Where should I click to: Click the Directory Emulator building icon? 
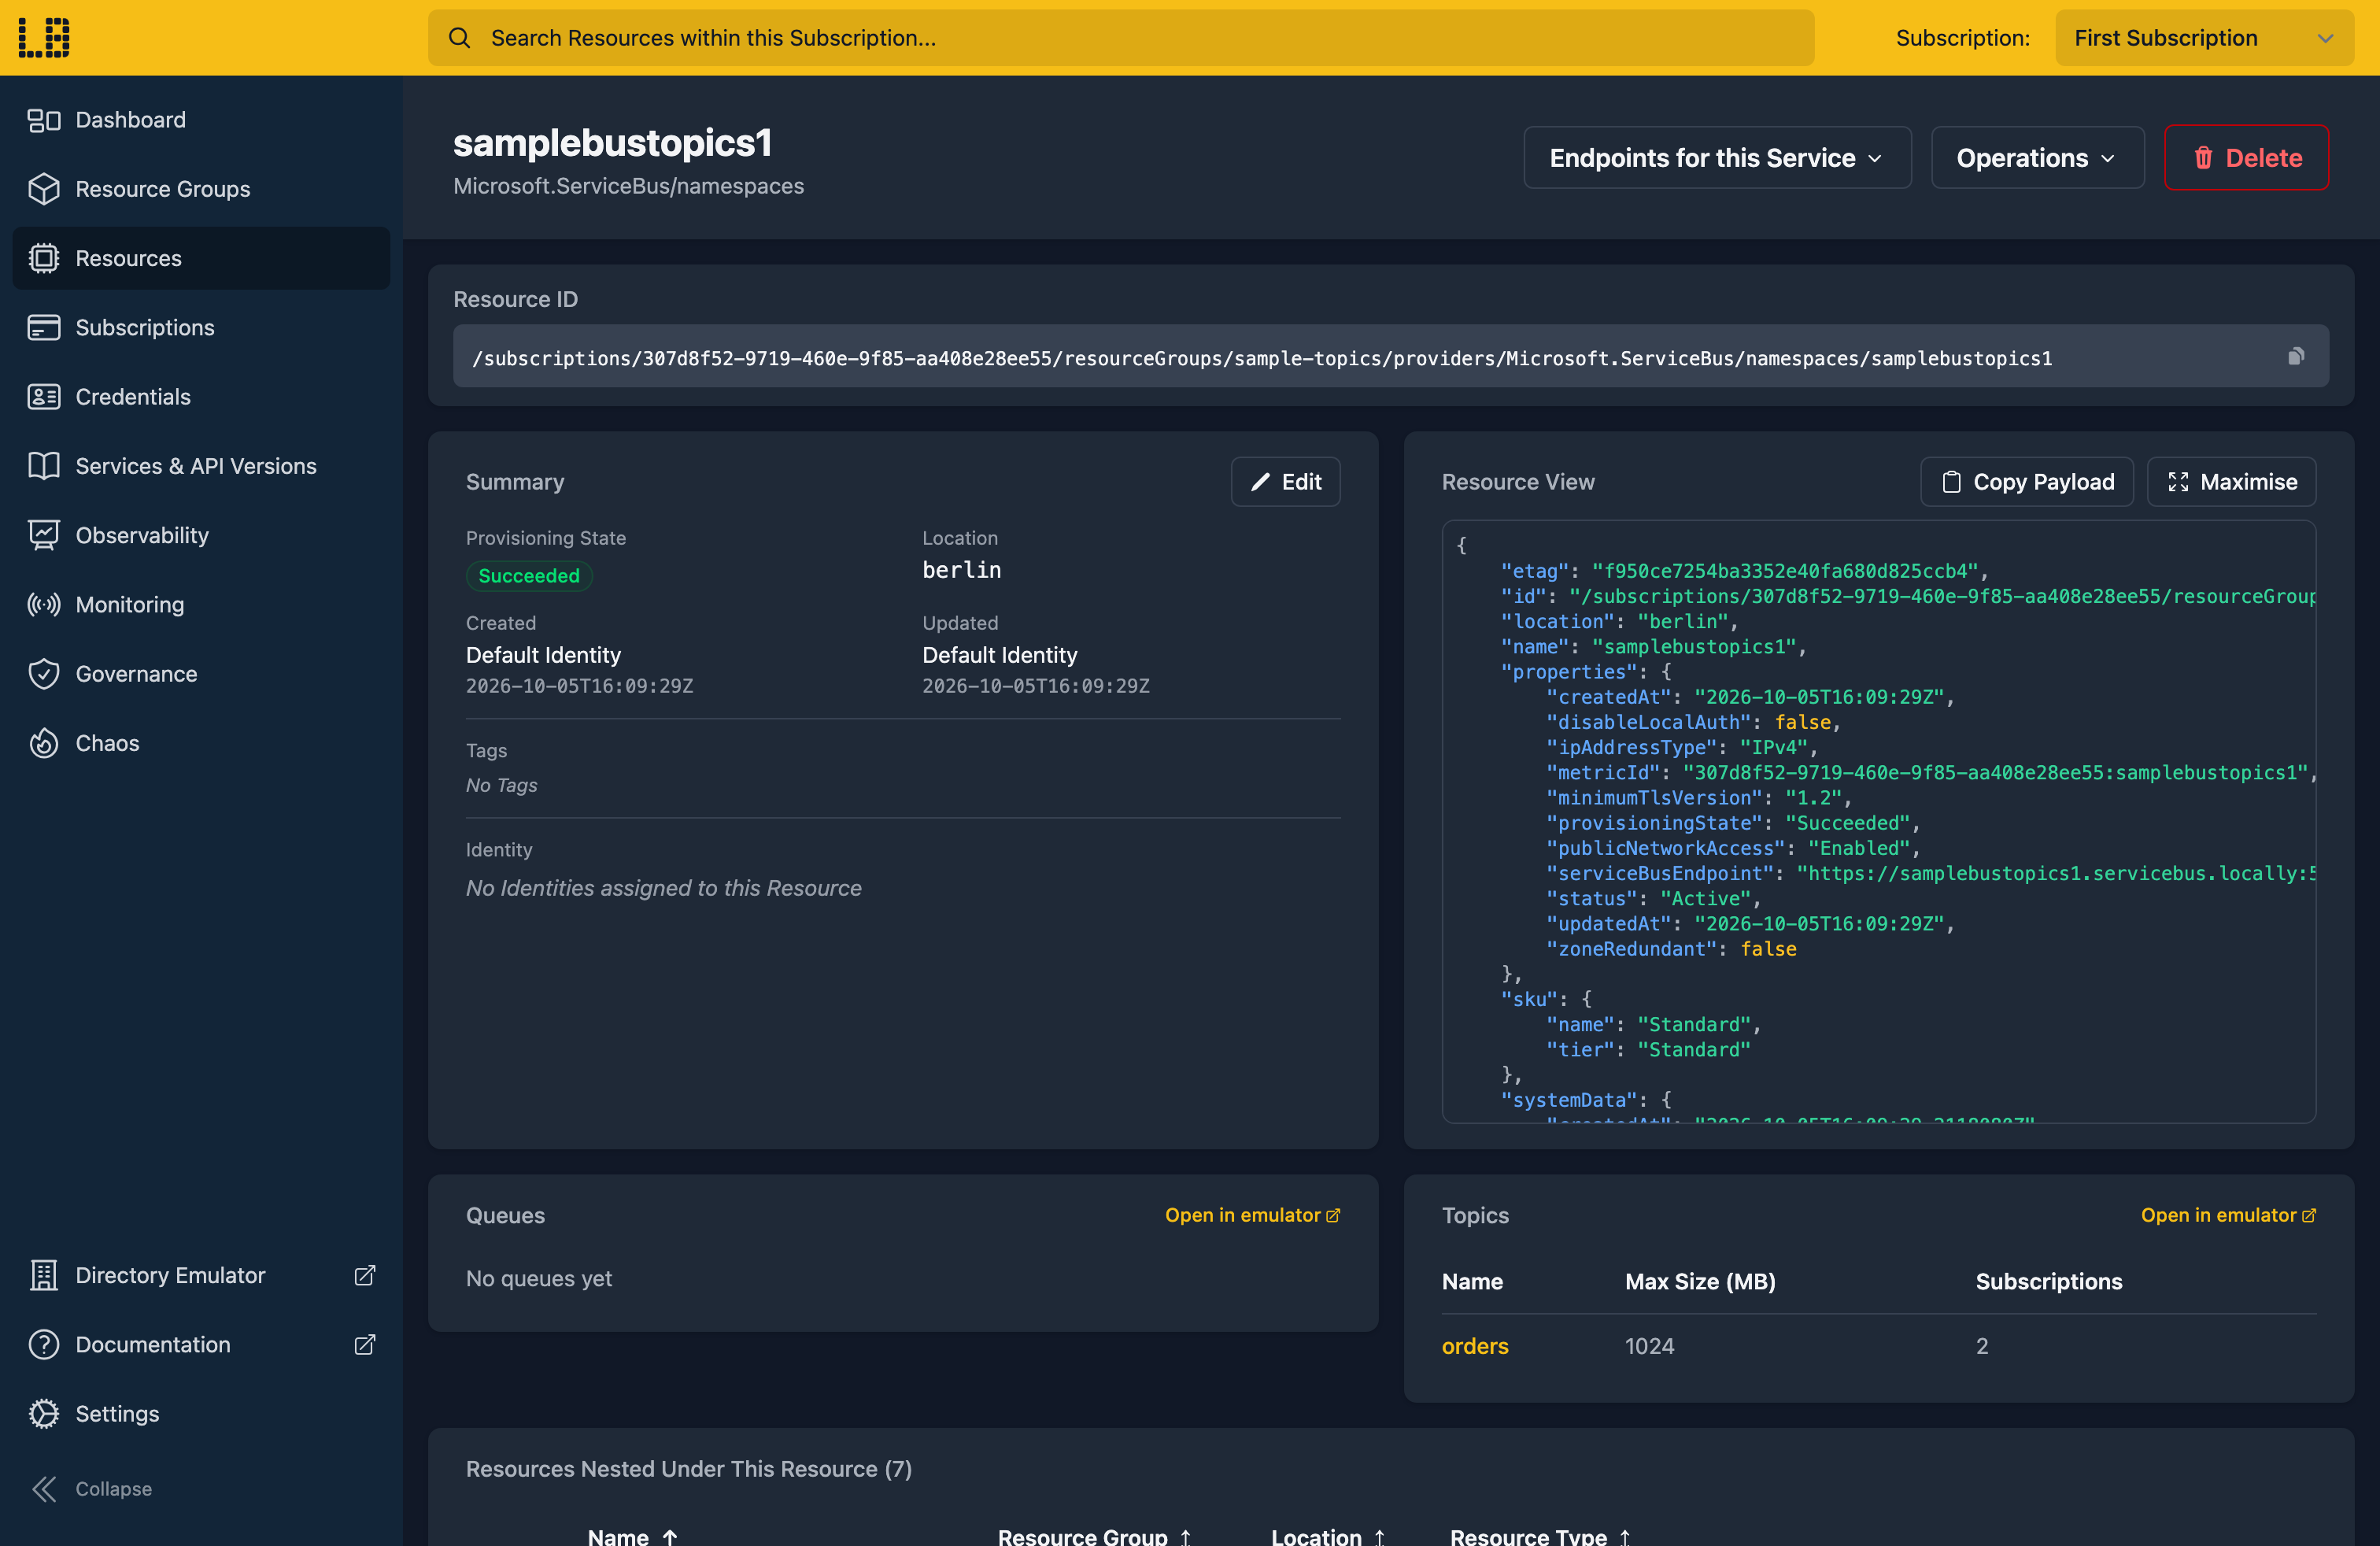(44, 1275)
